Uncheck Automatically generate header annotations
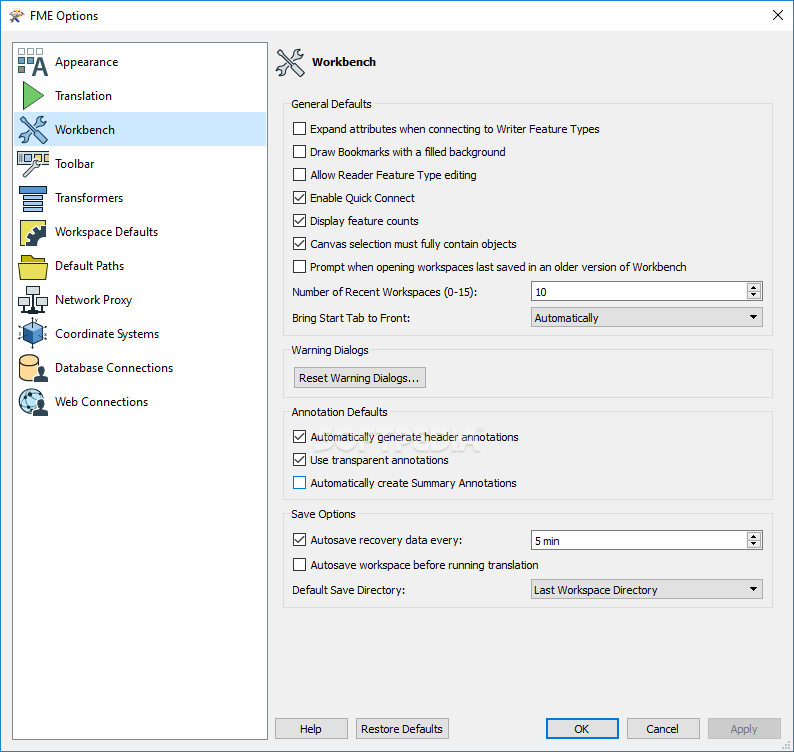Screen dimensions: 794x752 (299, 437)
